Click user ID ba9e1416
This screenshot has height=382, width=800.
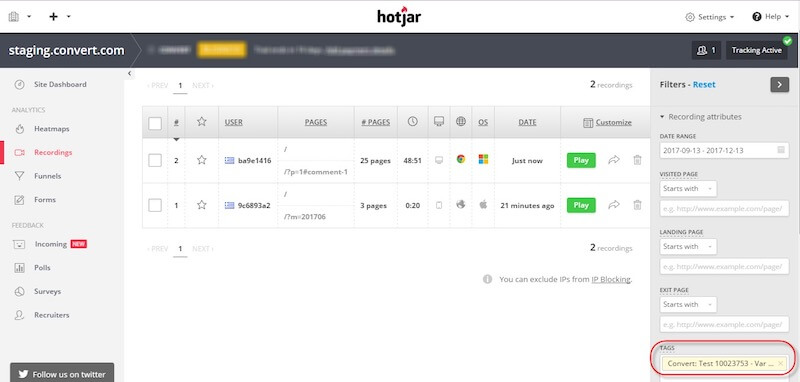pos(255,161)
